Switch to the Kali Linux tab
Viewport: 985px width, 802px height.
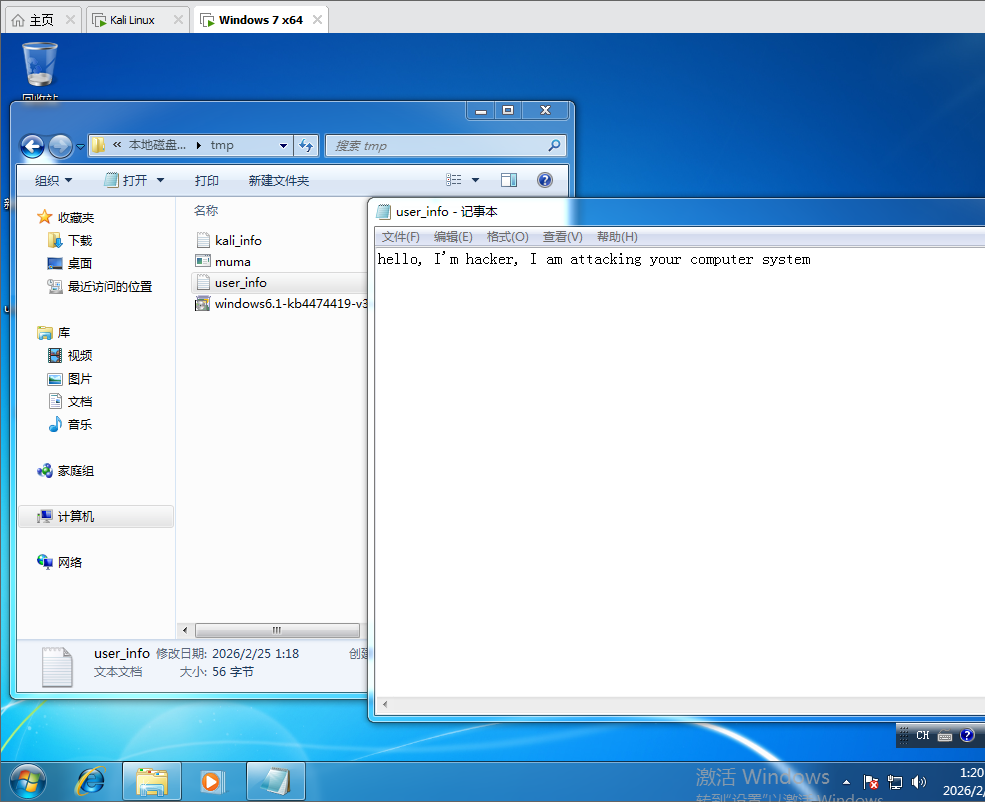[131, 20]
